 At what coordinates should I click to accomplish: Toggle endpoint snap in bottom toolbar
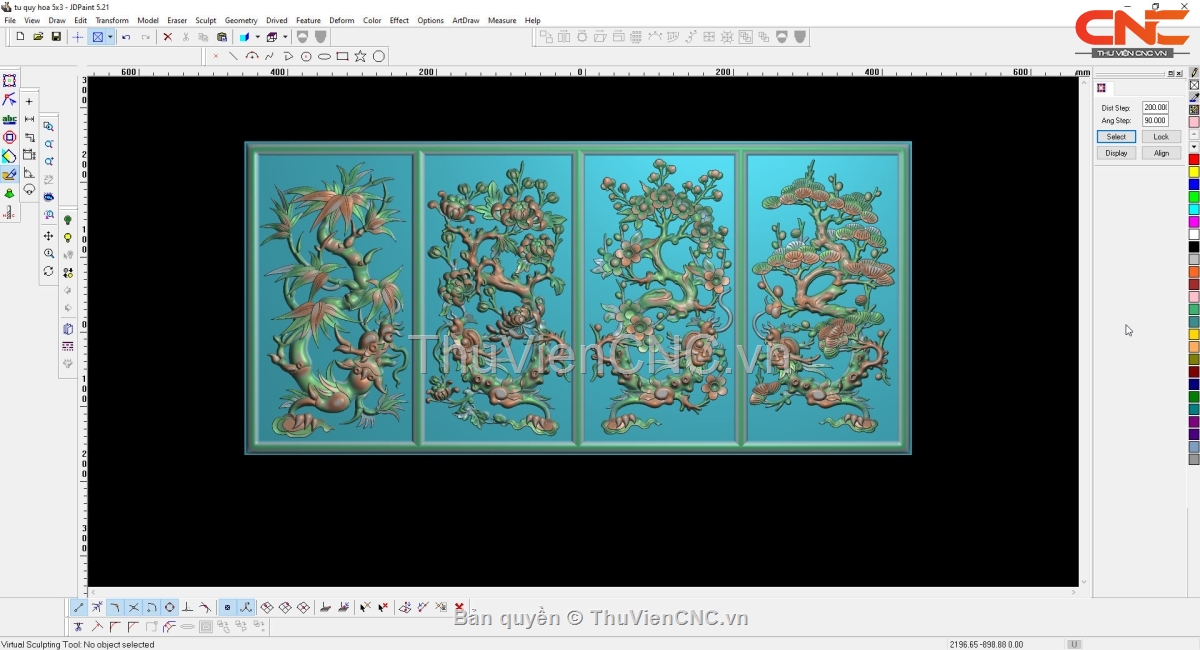[x=79, y=607]
